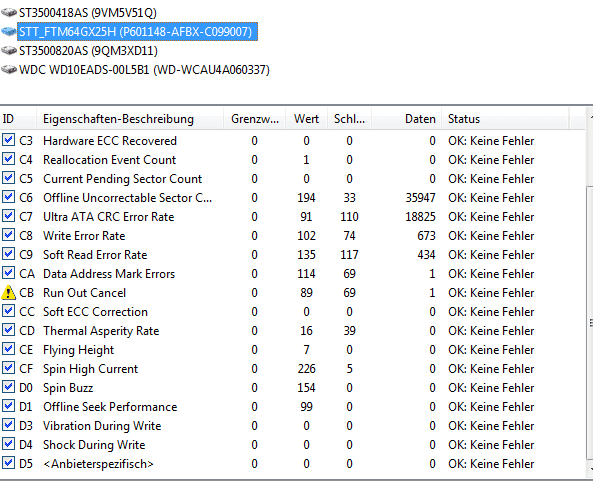The image size is (593, 481).
Task: Click Offline Uncorrectable Sector C... text
Action: [x=127, y=198]
